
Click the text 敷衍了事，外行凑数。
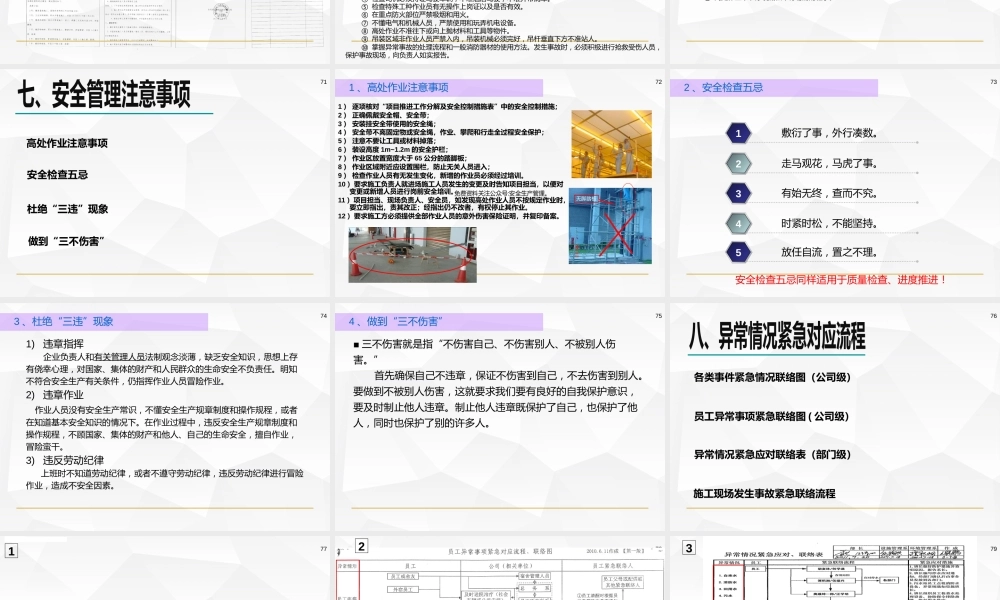830,133
